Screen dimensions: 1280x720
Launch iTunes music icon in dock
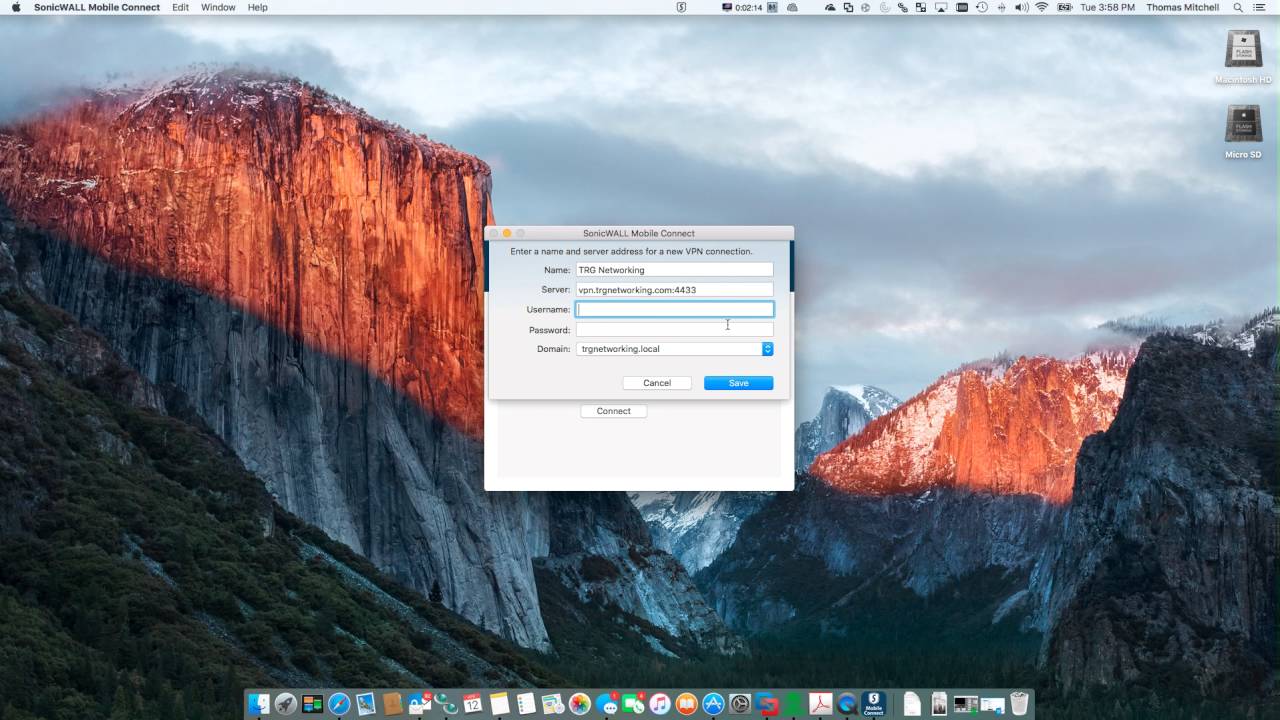pos(660,703)
